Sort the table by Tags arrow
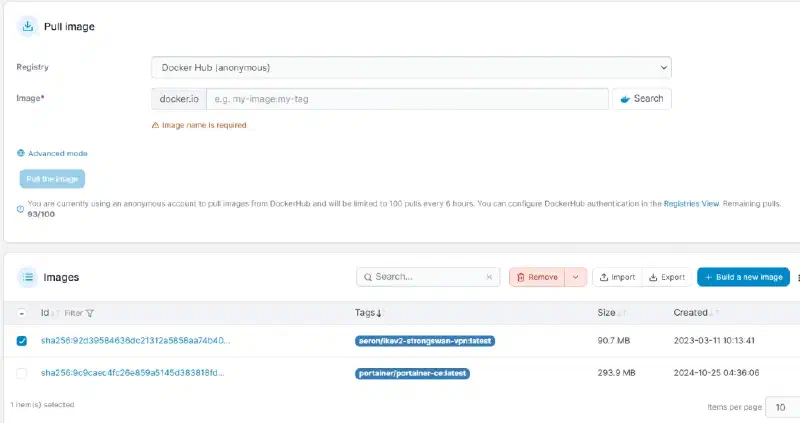This screenshot has width=800, height=423. [x=379, y=313]
